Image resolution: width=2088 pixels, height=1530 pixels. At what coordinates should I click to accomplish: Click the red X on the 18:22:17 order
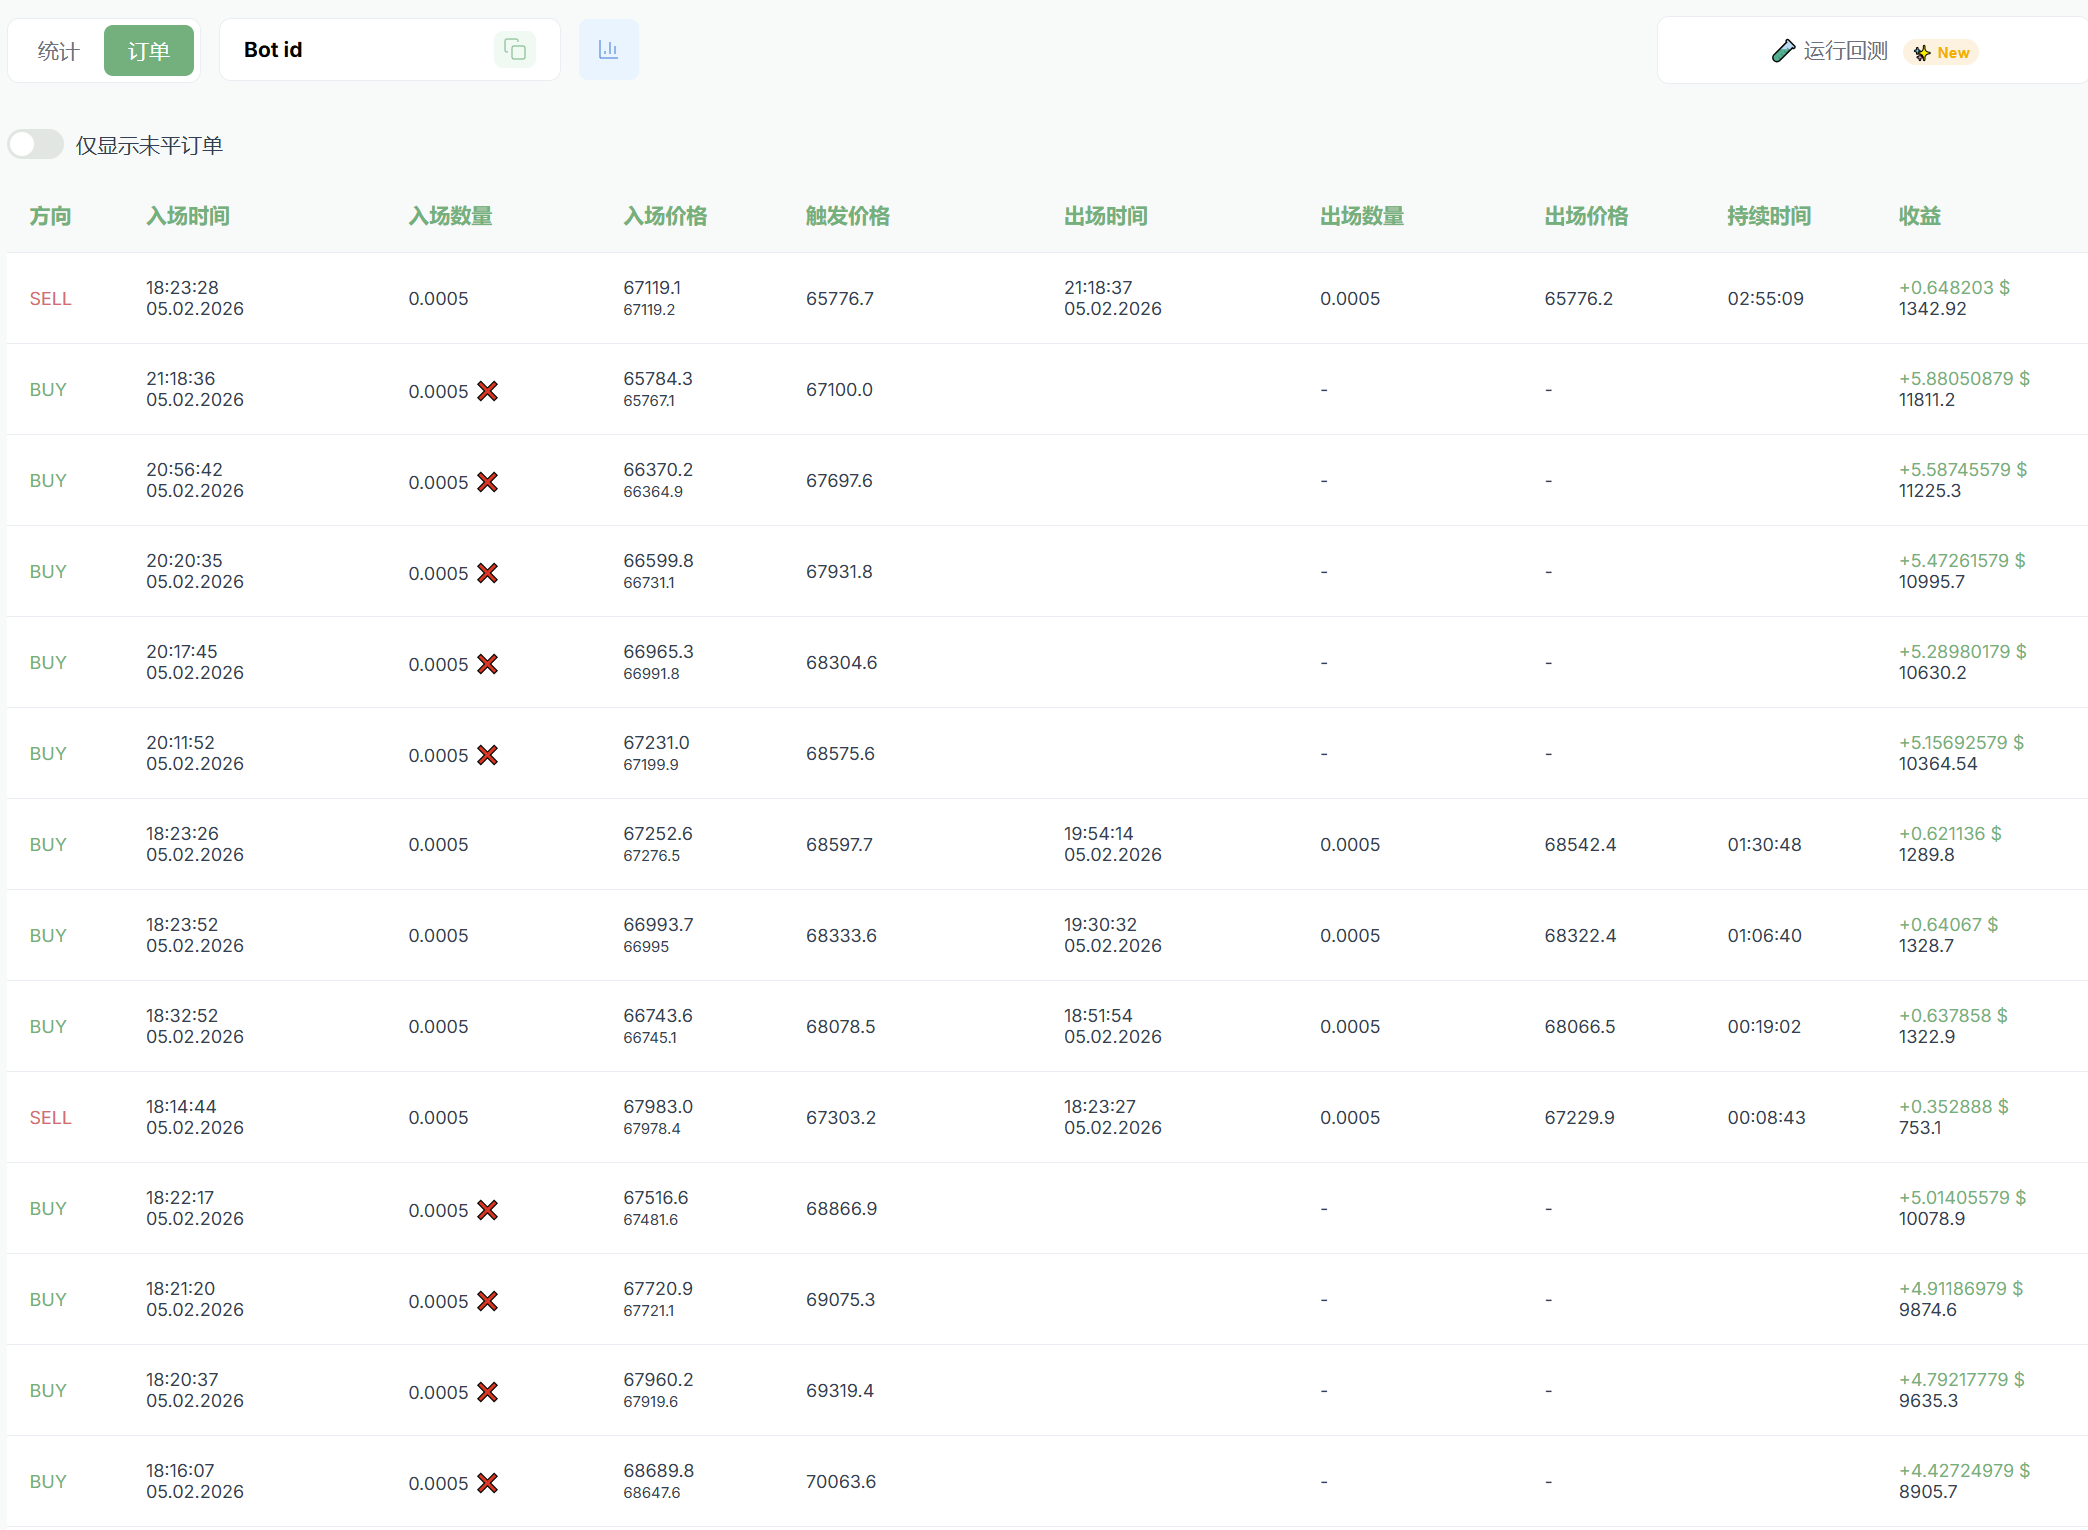coord(488,1210)
